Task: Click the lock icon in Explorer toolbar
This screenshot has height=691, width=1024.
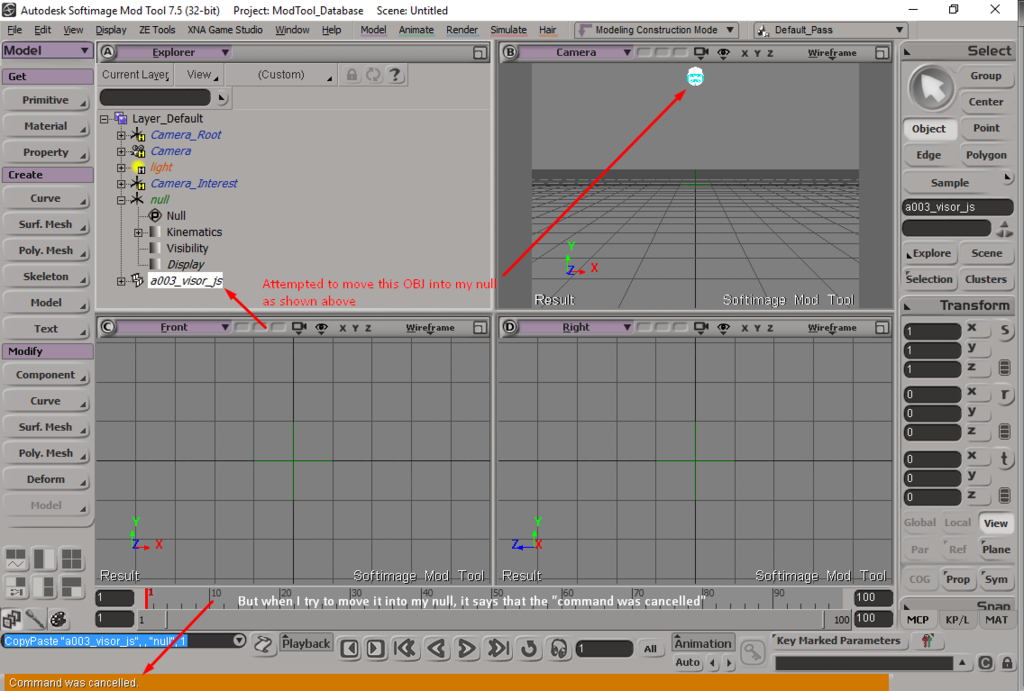Action: pyautogui.click(x=352, y=74)
